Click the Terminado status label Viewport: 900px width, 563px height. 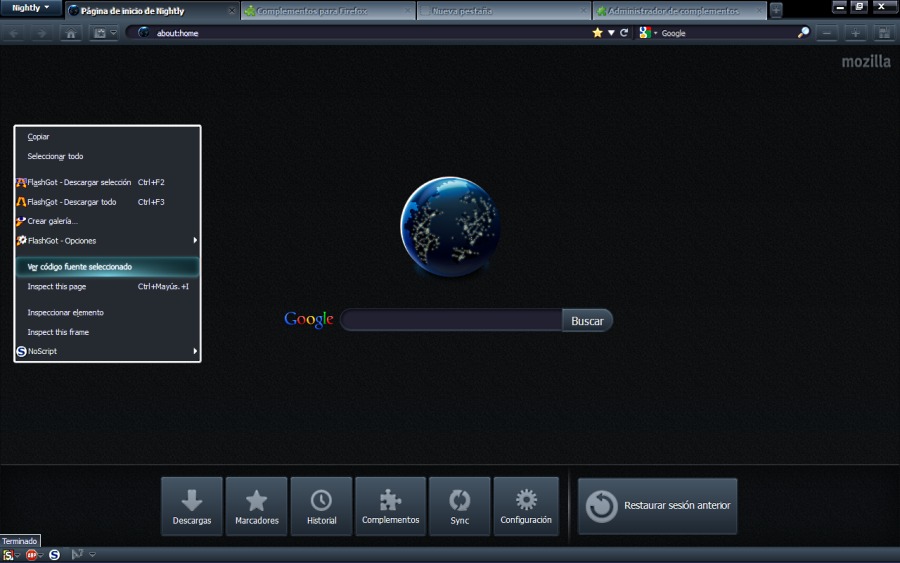coord(20,541)
